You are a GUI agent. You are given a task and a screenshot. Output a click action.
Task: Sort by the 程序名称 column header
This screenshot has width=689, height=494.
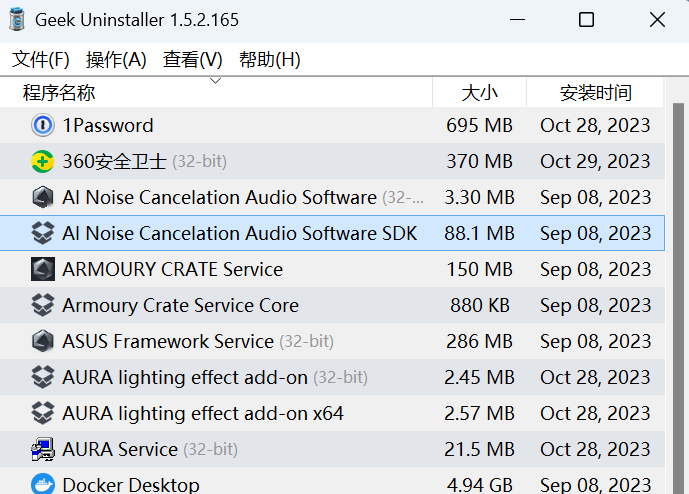pos(59,93)
